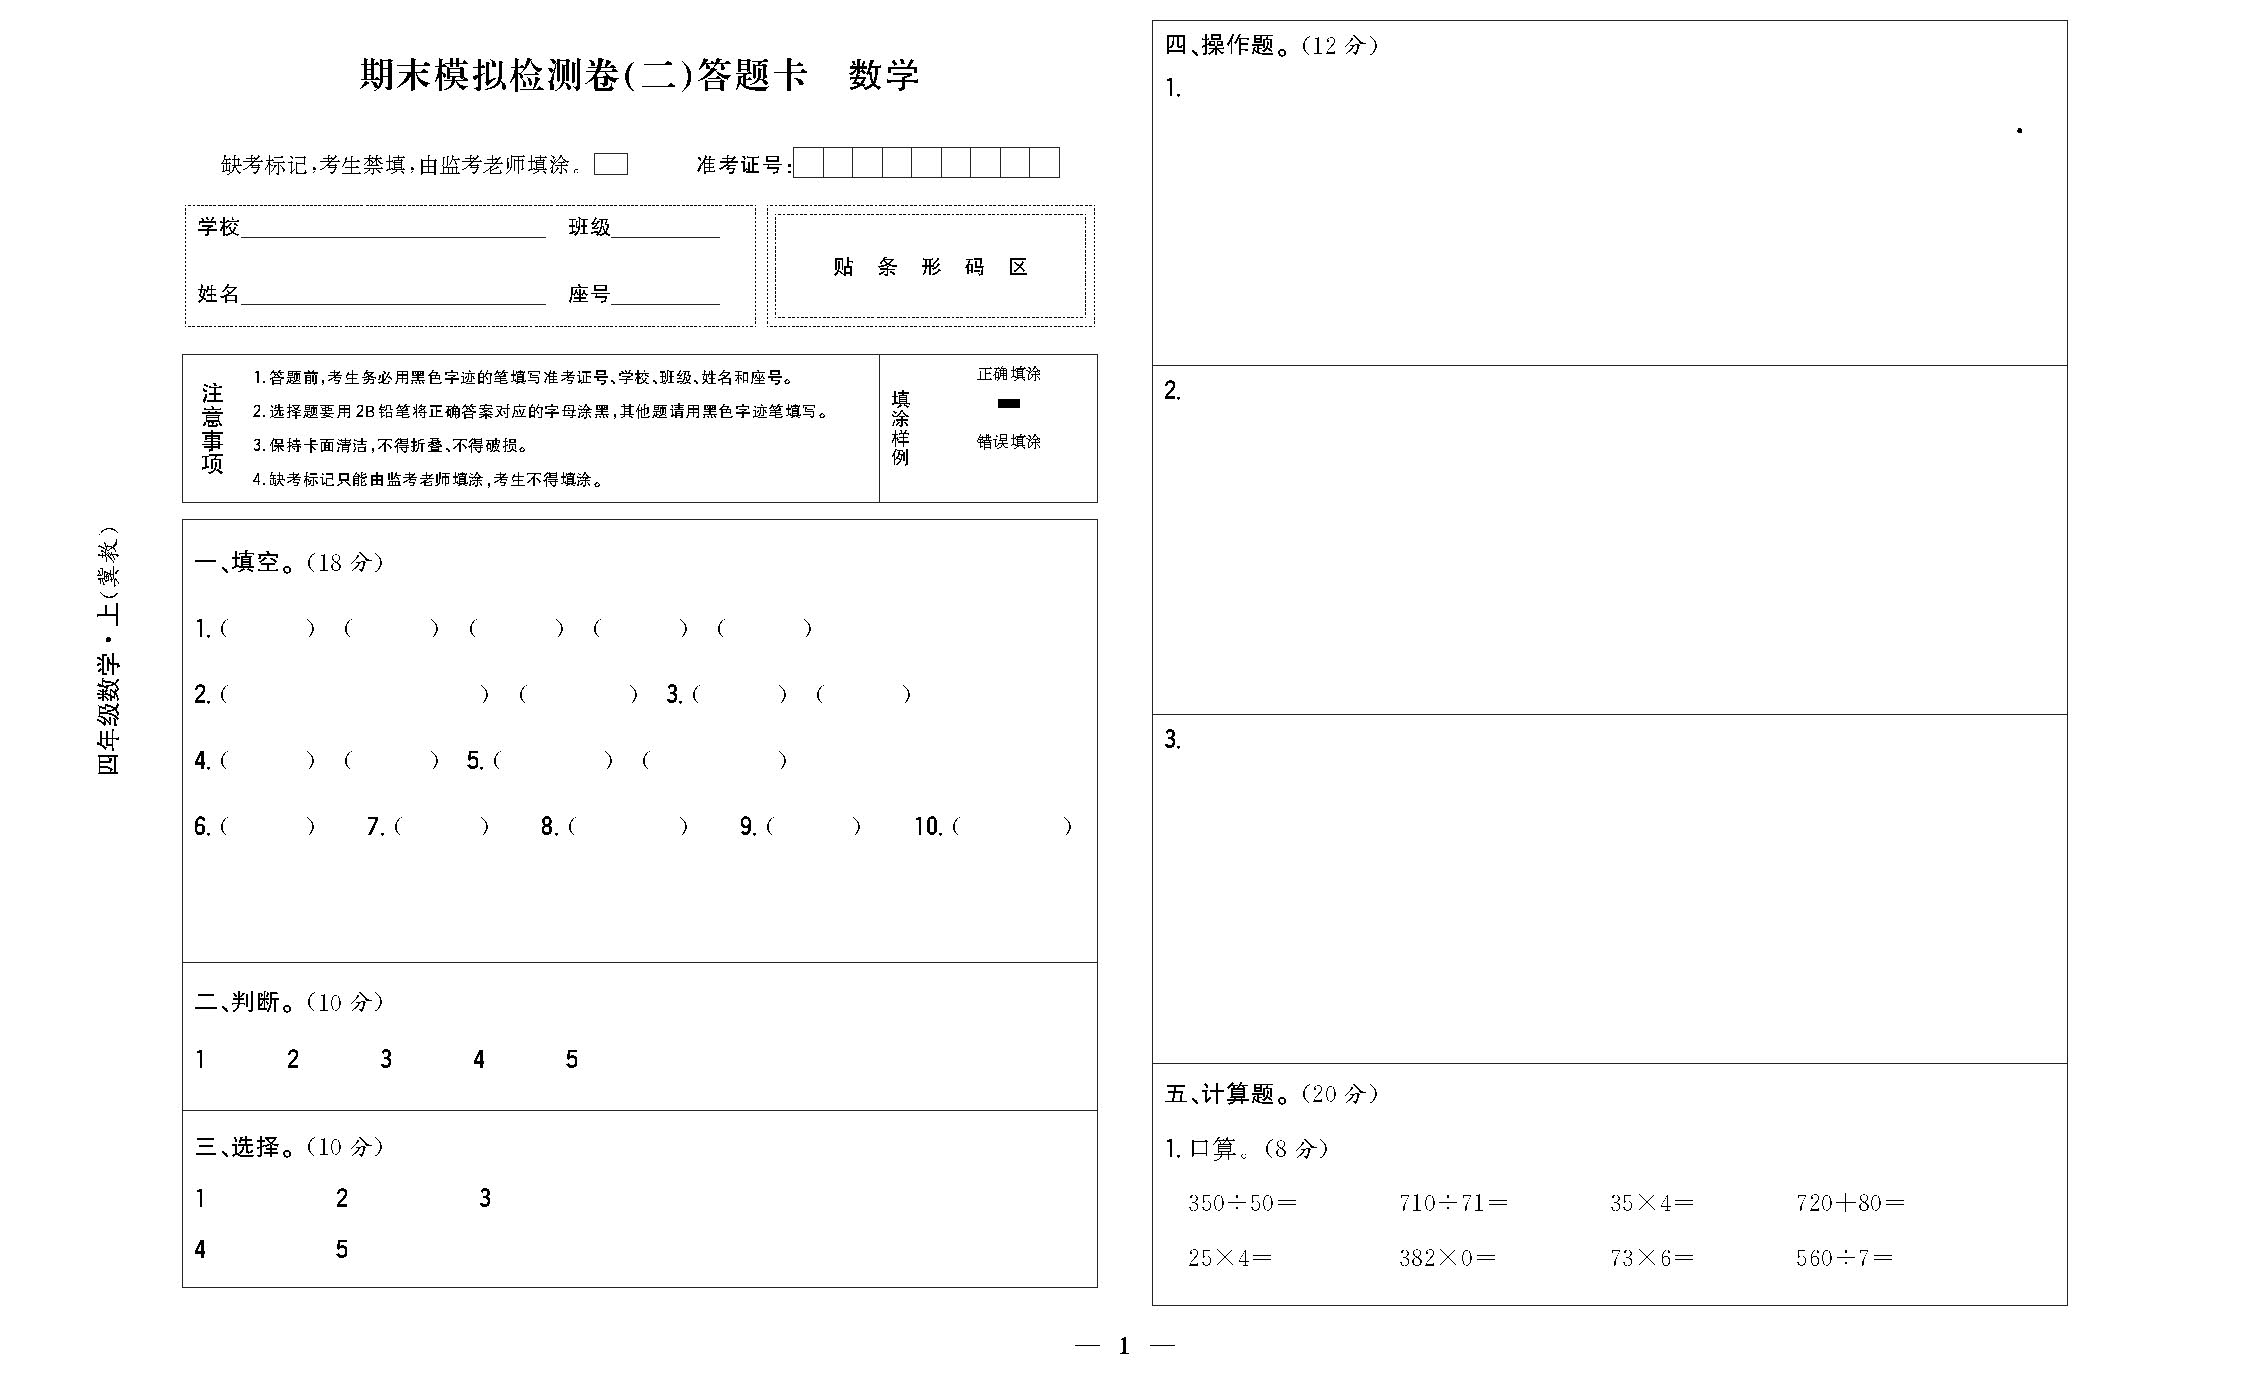Click the 正确填涂 black sample mark
The image size is (2250, 1377).
coord(1009,404)
